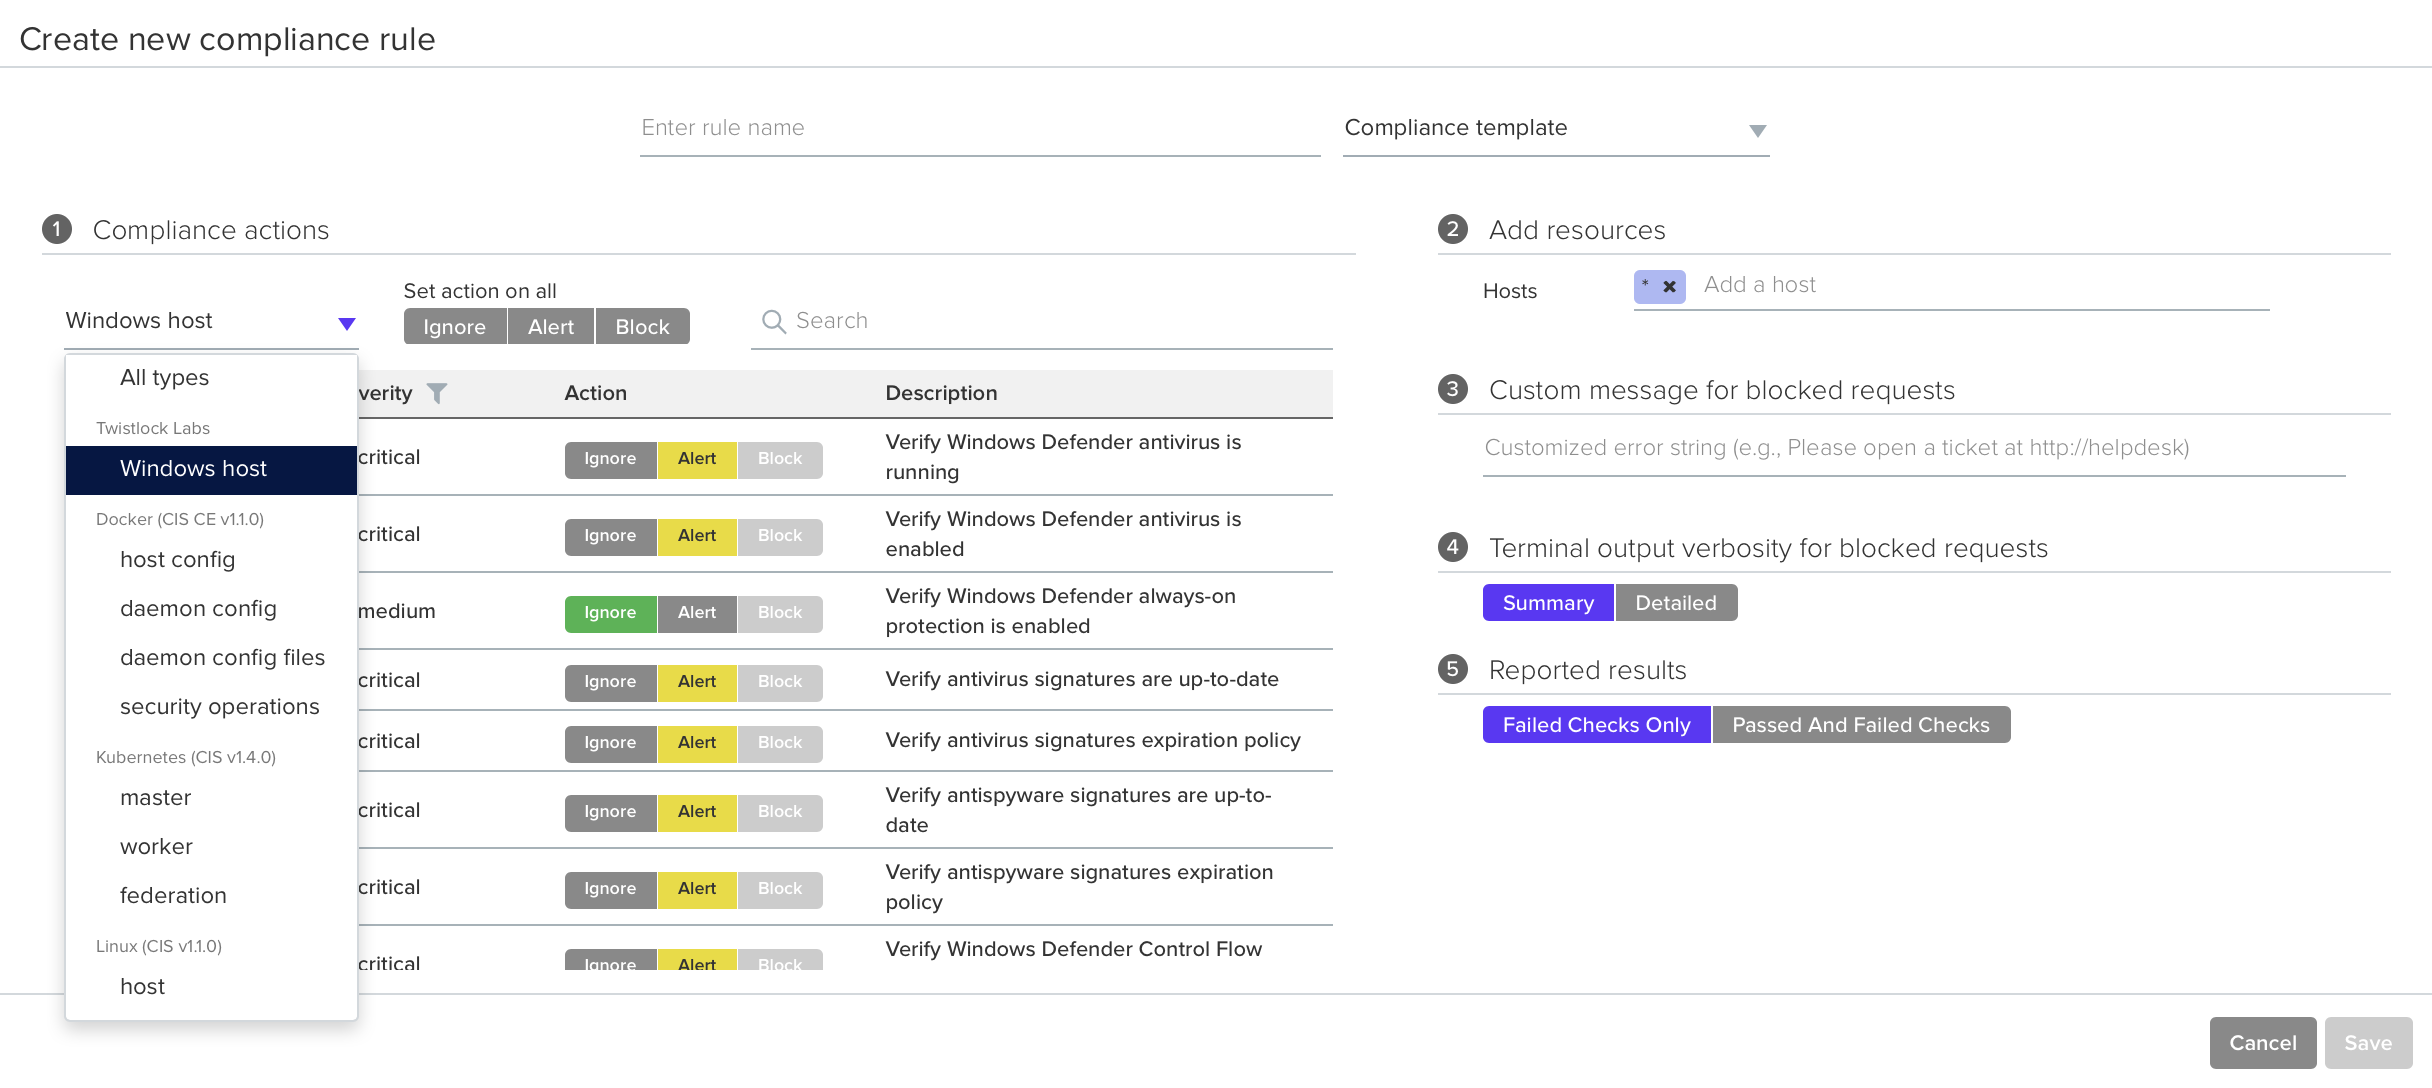Click the Save button

(2368, 1043)
